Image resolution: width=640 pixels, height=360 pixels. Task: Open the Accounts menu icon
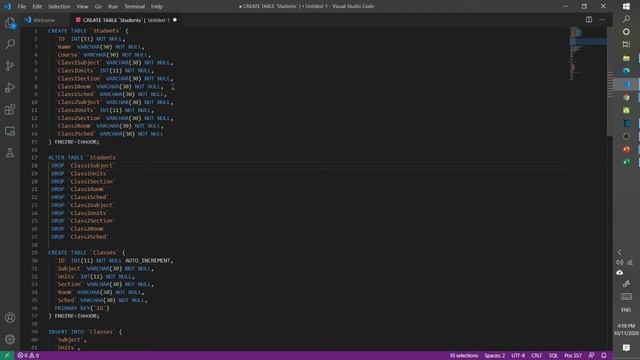tap(10, 318)
